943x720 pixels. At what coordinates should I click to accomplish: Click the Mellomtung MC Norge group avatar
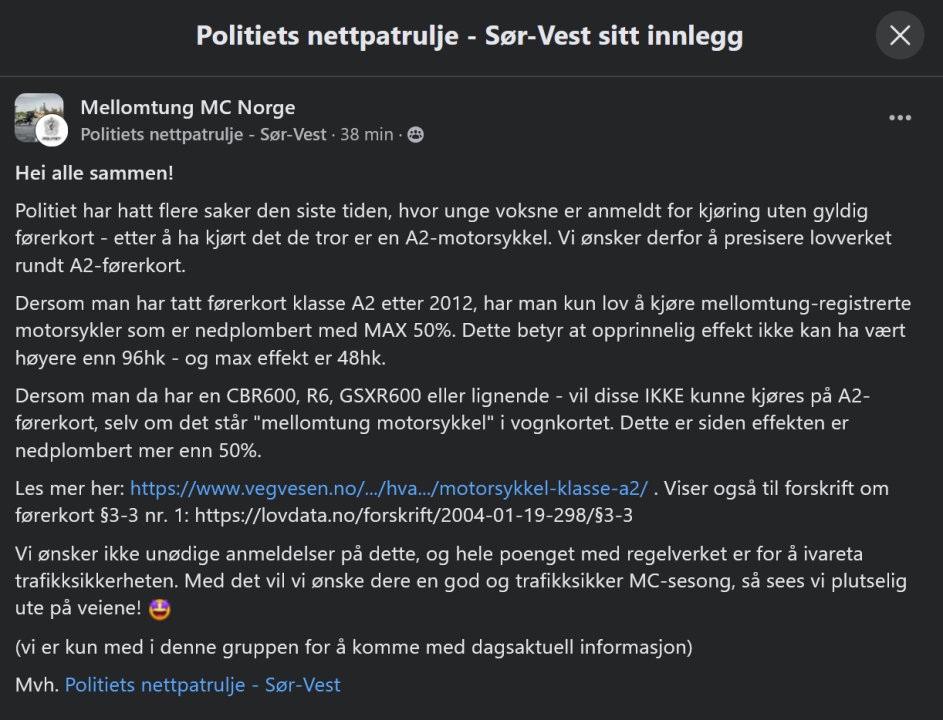click(35, 113)
